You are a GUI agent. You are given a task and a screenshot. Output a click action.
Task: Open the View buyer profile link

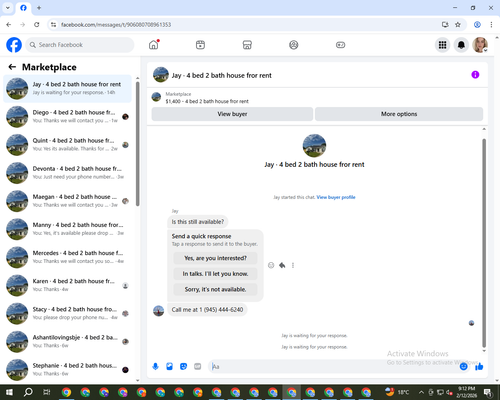336,197
